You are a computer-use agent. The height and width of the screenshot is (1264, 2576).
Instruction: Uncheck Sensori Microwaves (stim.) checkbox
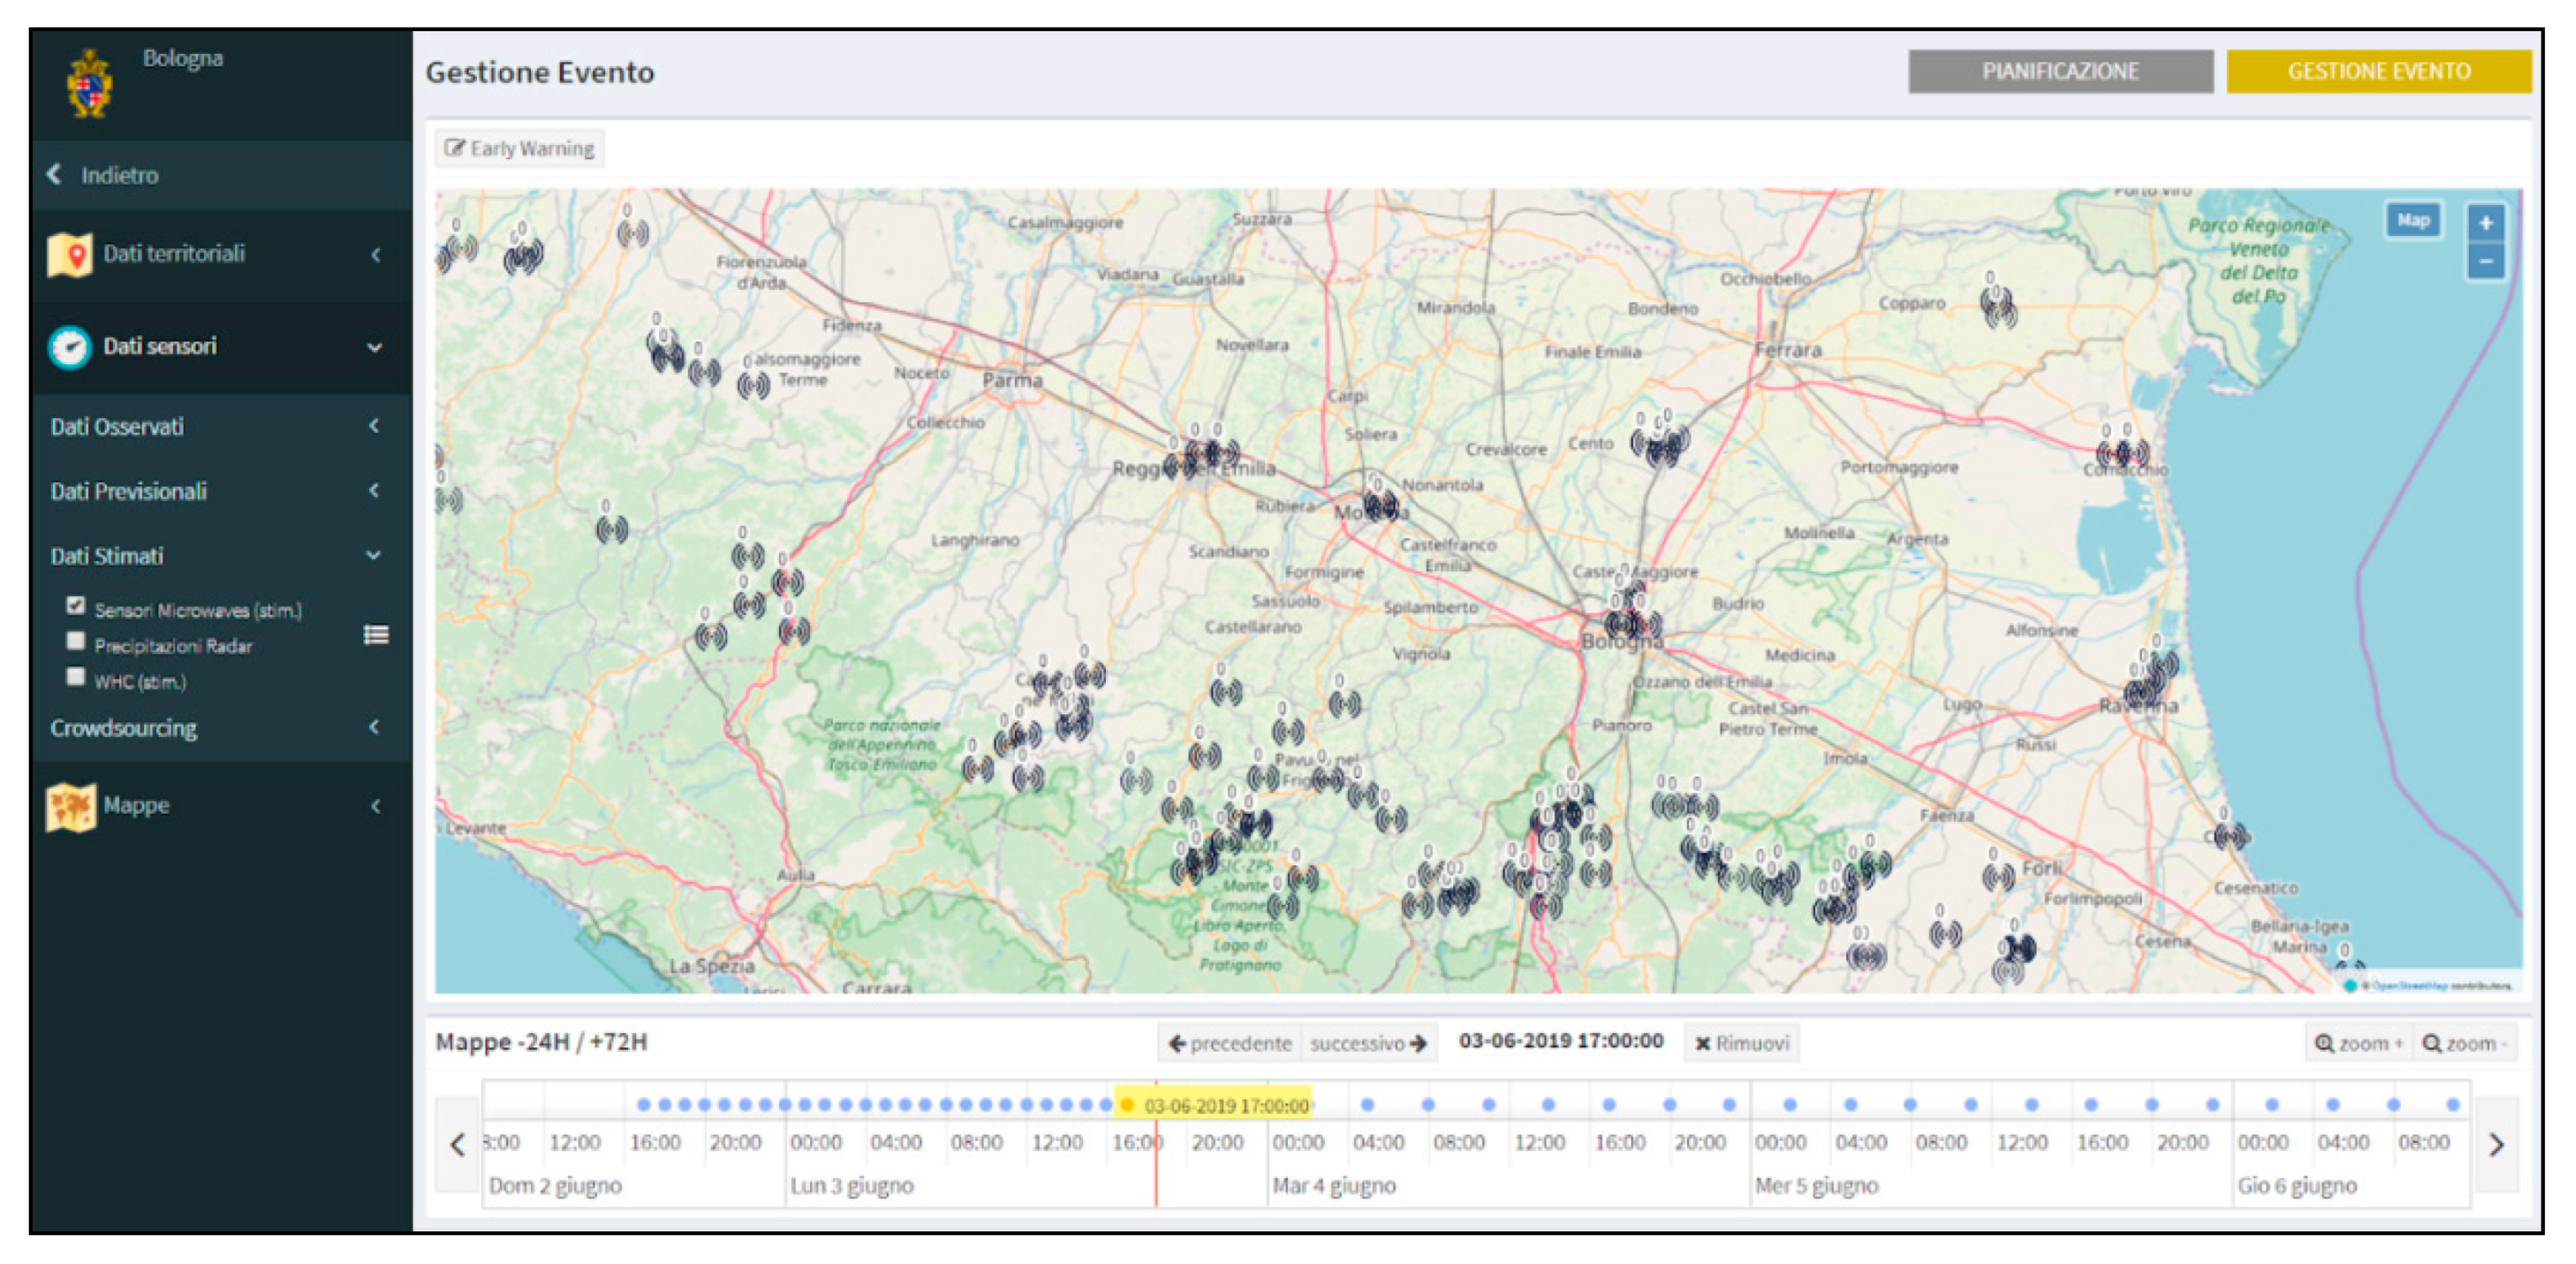75,605
